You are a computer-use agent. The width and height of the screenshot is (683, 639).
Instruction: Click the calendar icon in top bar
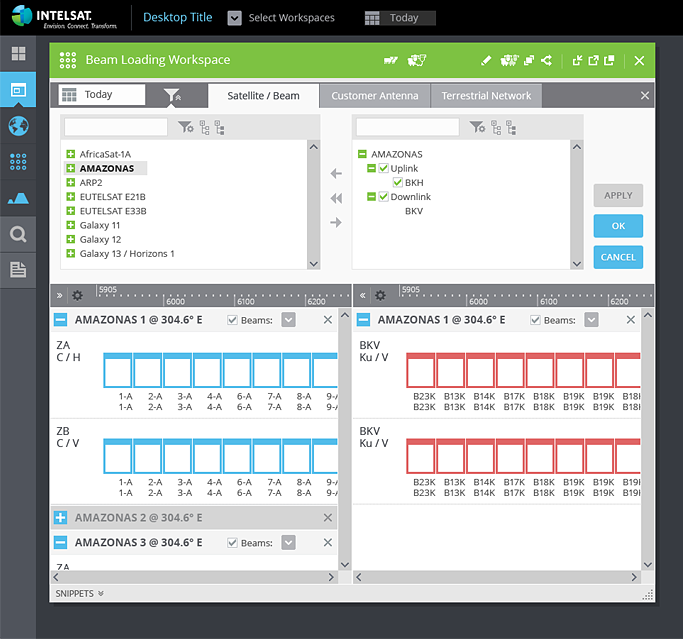point(372,18)
